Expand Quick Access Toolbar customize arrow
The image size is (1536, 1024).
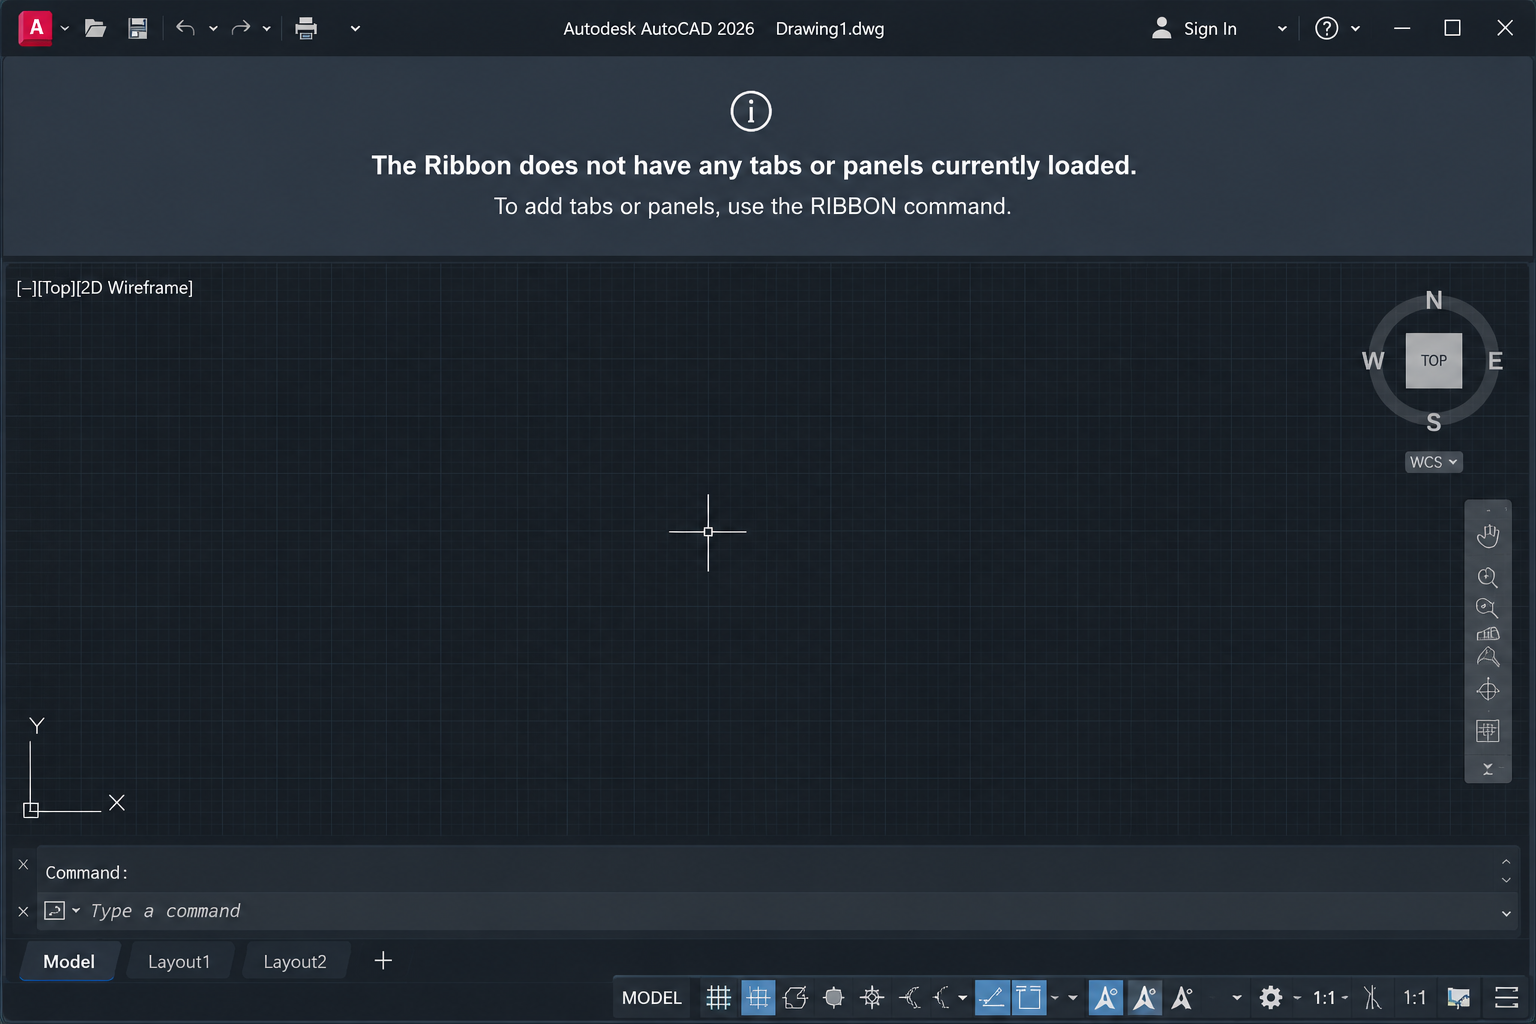click(355, 29)
